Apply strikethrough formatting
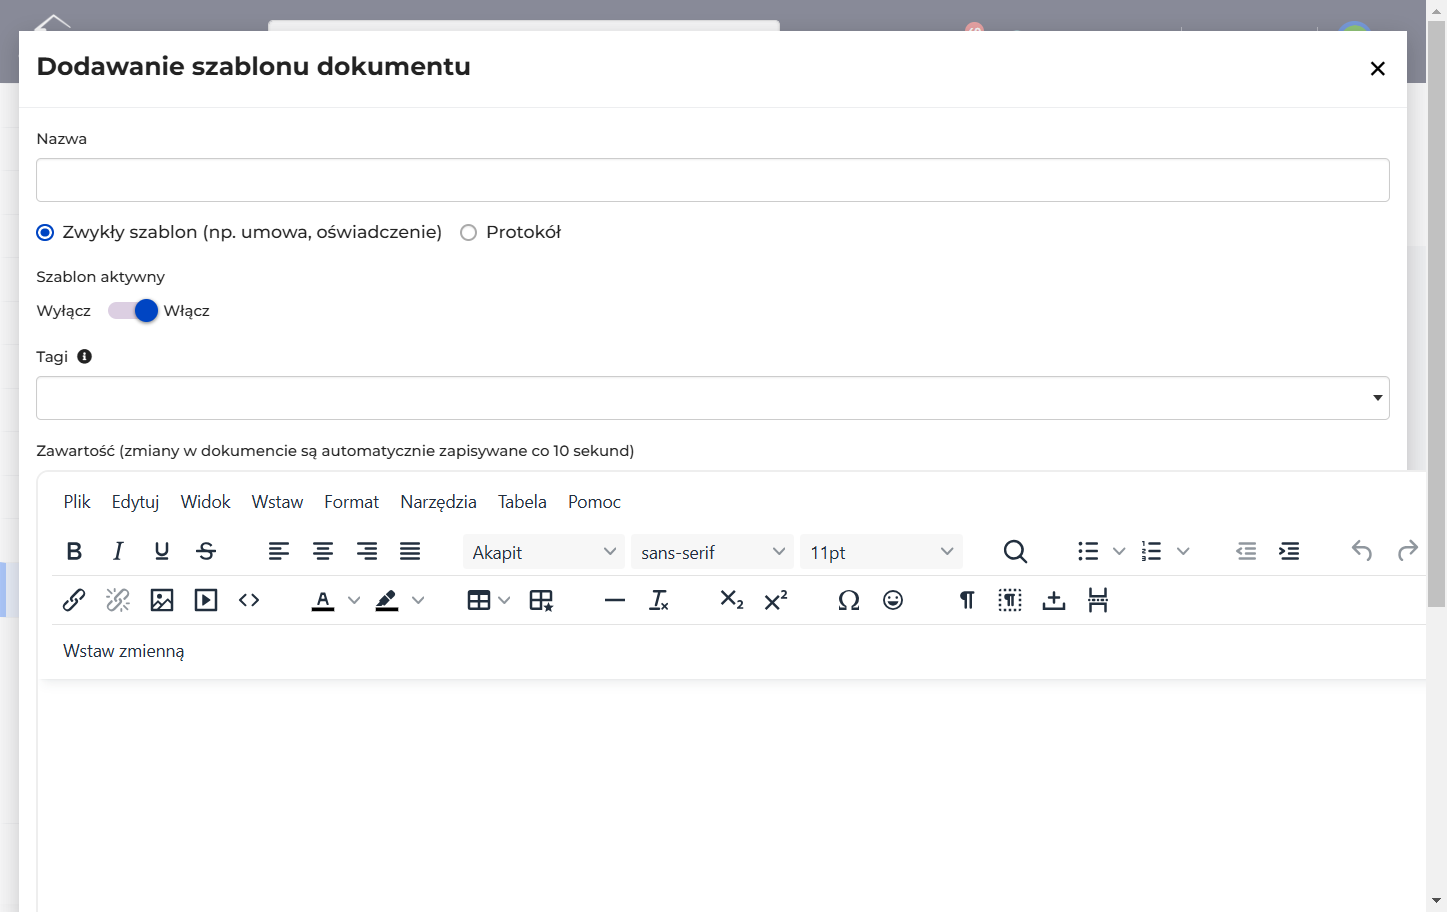 coord(206,551)
